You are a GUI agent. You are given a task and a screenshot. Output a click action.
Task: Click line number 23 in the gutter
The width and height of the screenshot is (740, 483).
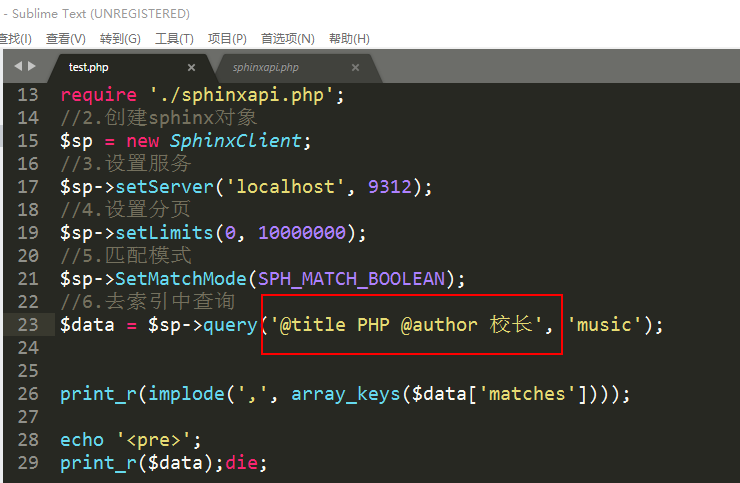tap(27, 325)
